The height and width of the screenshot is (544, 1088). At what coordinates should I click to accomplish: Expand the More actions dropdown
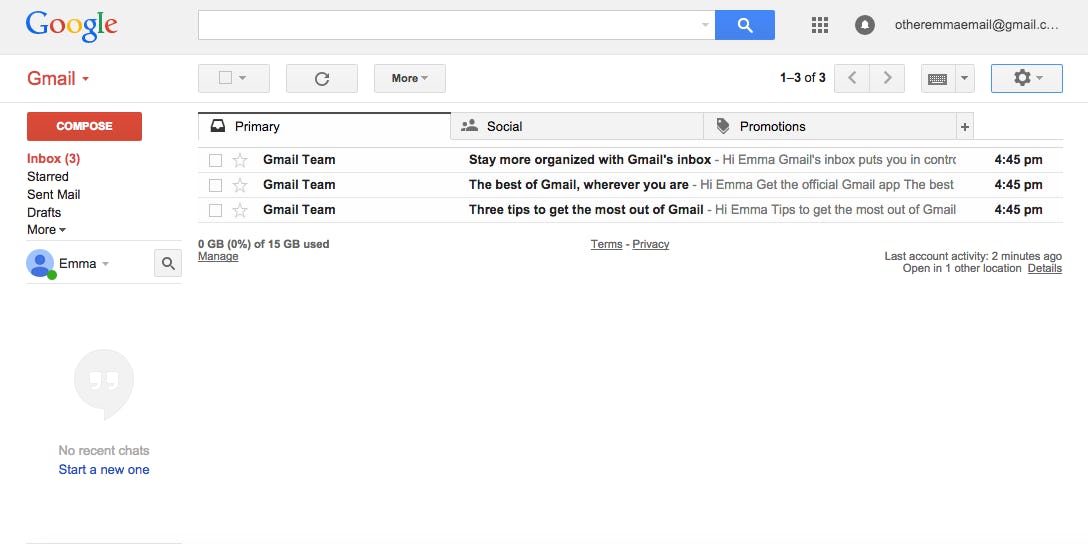(x=409, y=79)
